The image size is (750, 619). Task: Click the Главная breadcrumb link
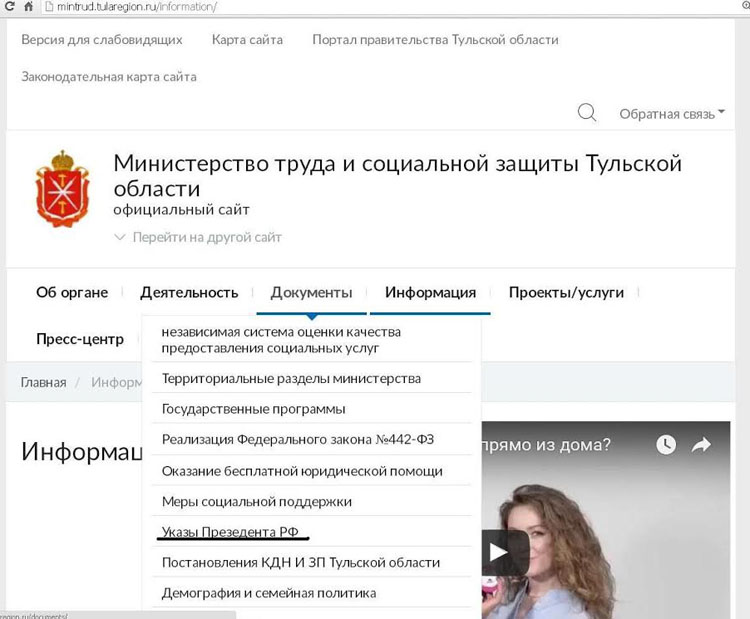[x=43, y=382]
